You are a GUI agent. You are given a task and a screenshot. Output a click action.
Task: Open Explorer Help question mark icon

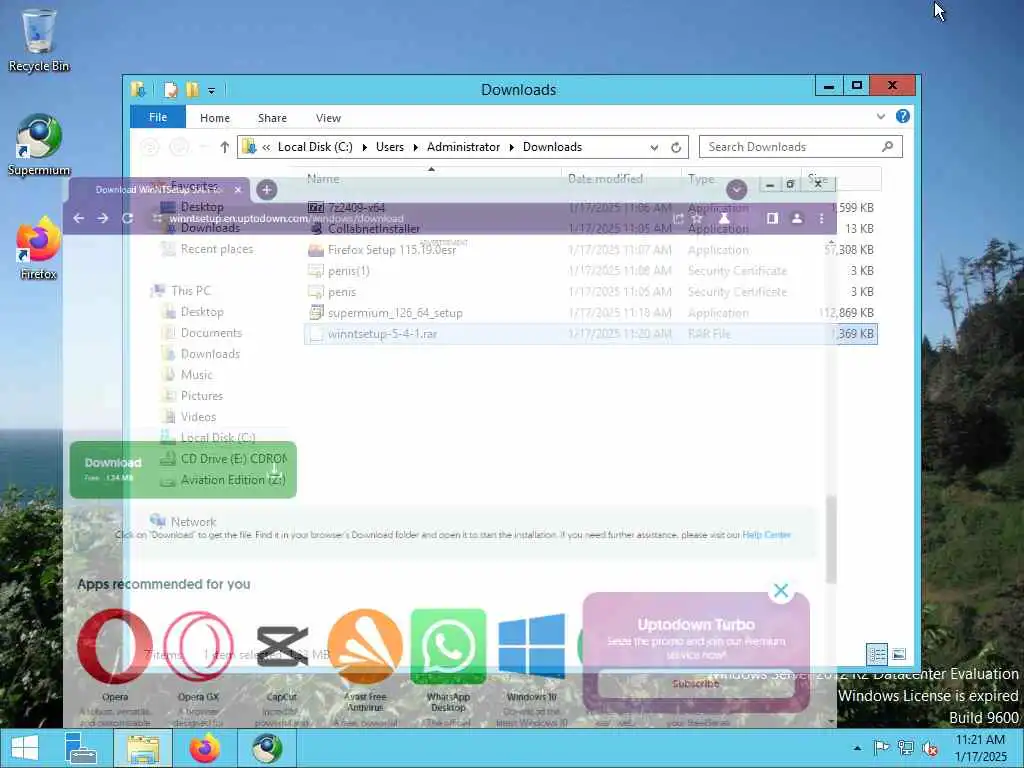(903, 116)
